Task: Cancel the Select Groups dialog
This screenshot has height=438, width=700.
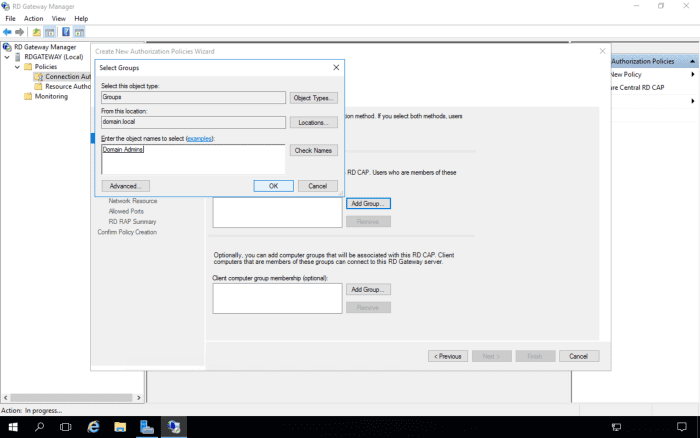Action: [x=317, y=186]
